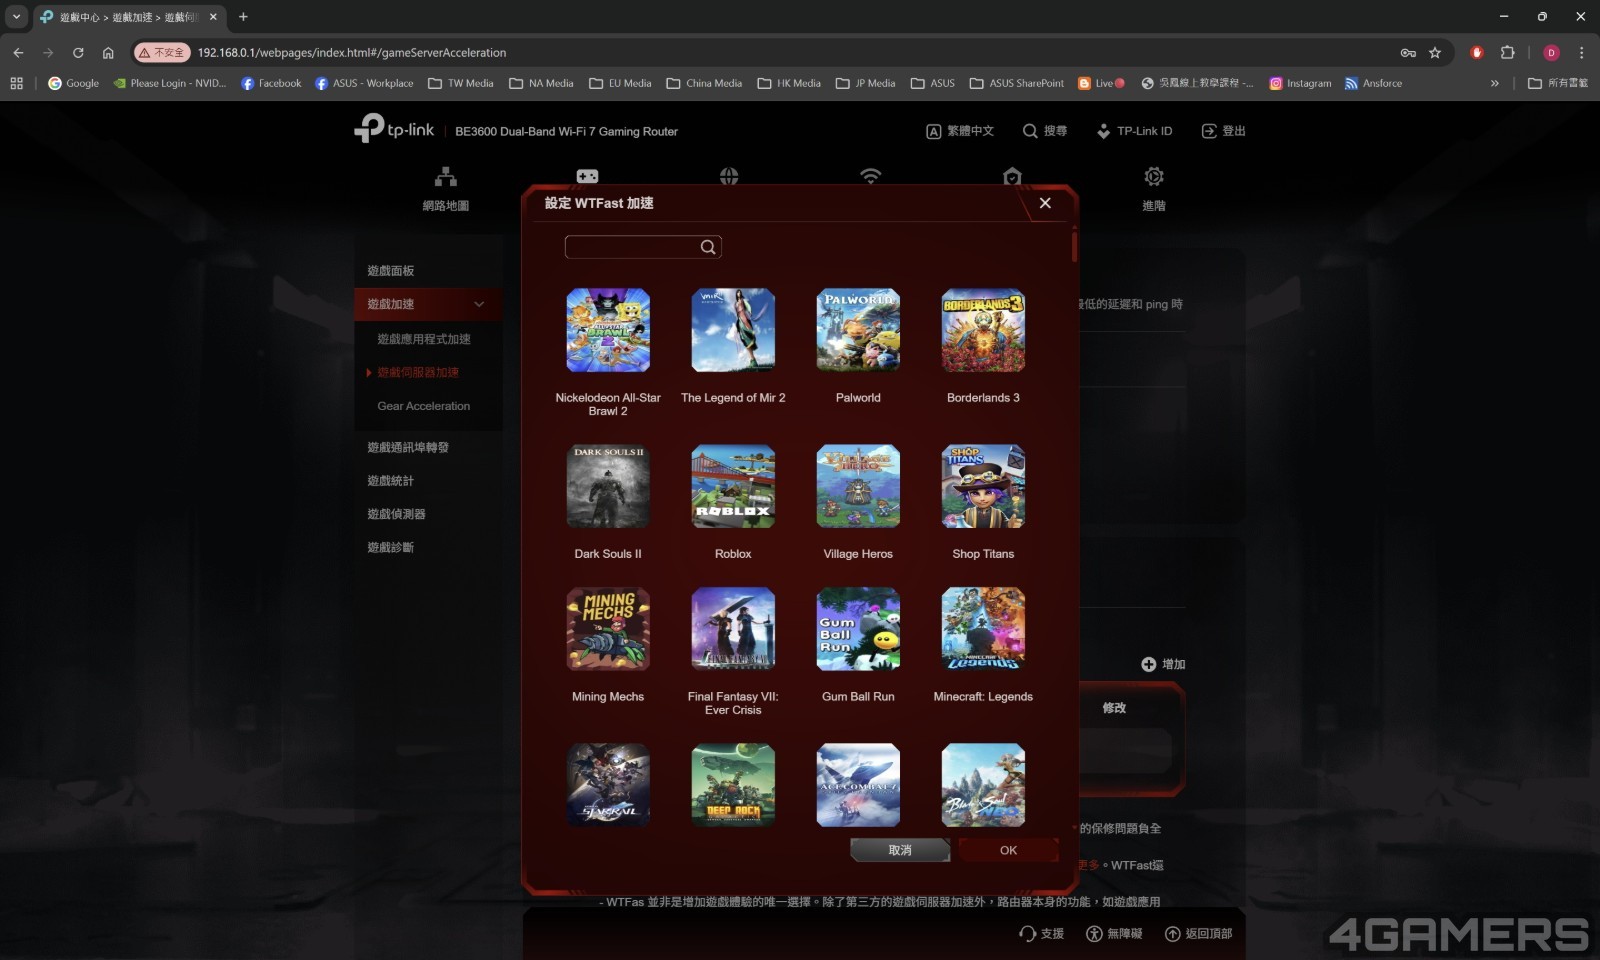Open the 繁體中文 language selector
Image resolution: width=1600 pixels, height=960 pixels.
click(x=960, y=131)
